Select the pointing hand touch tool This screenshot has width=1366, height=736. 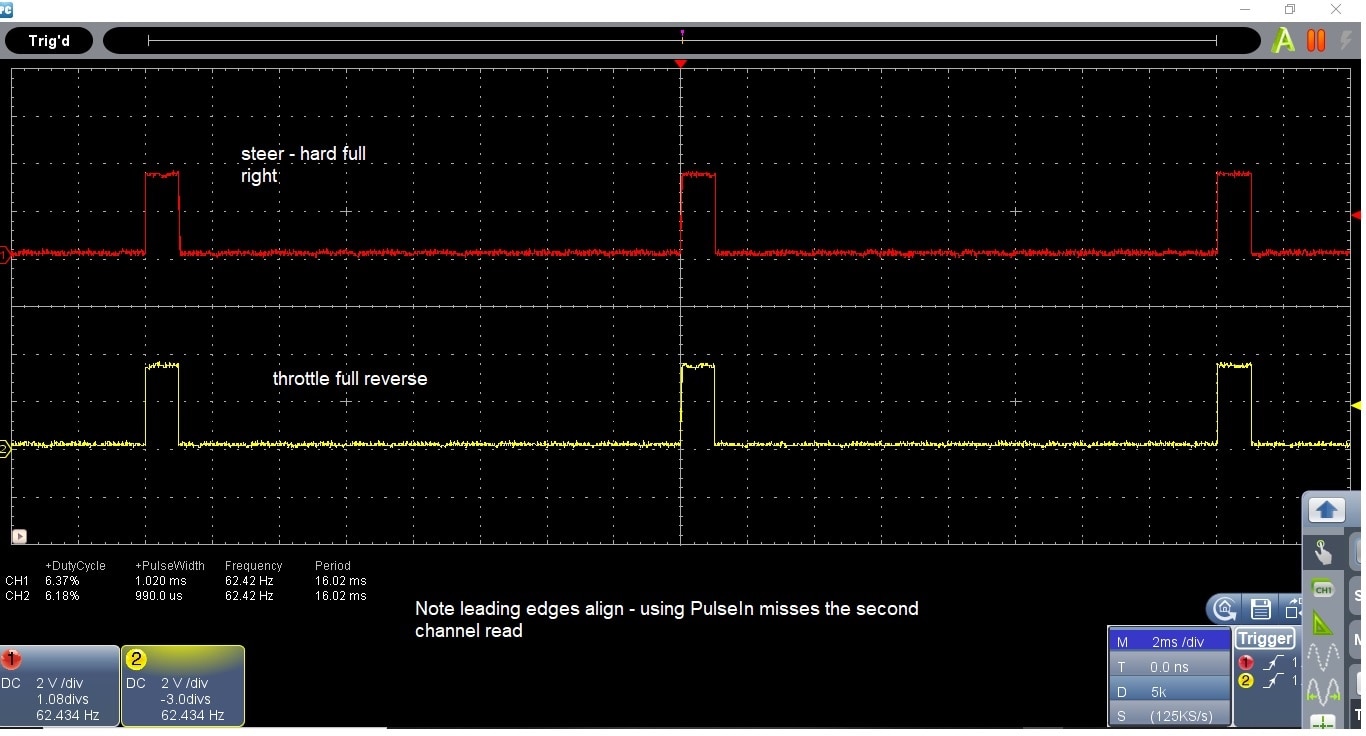(1323, 552)
